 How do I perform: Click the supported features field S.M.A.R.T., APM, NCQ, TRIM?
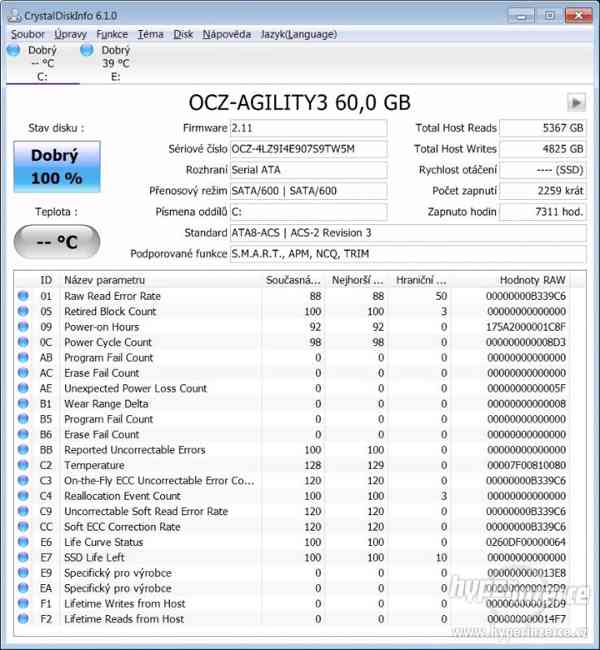pyautogui.click(x=408, y=254)
